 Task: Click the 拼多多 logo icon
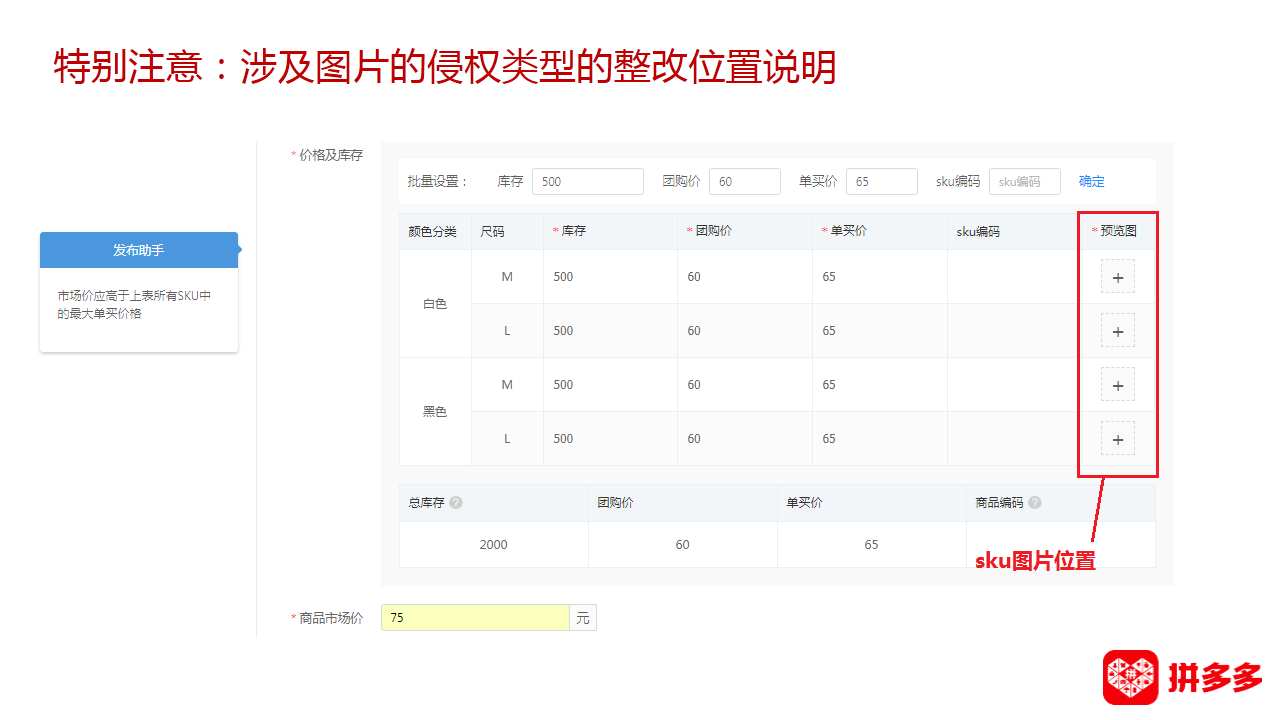[1131, 677]
